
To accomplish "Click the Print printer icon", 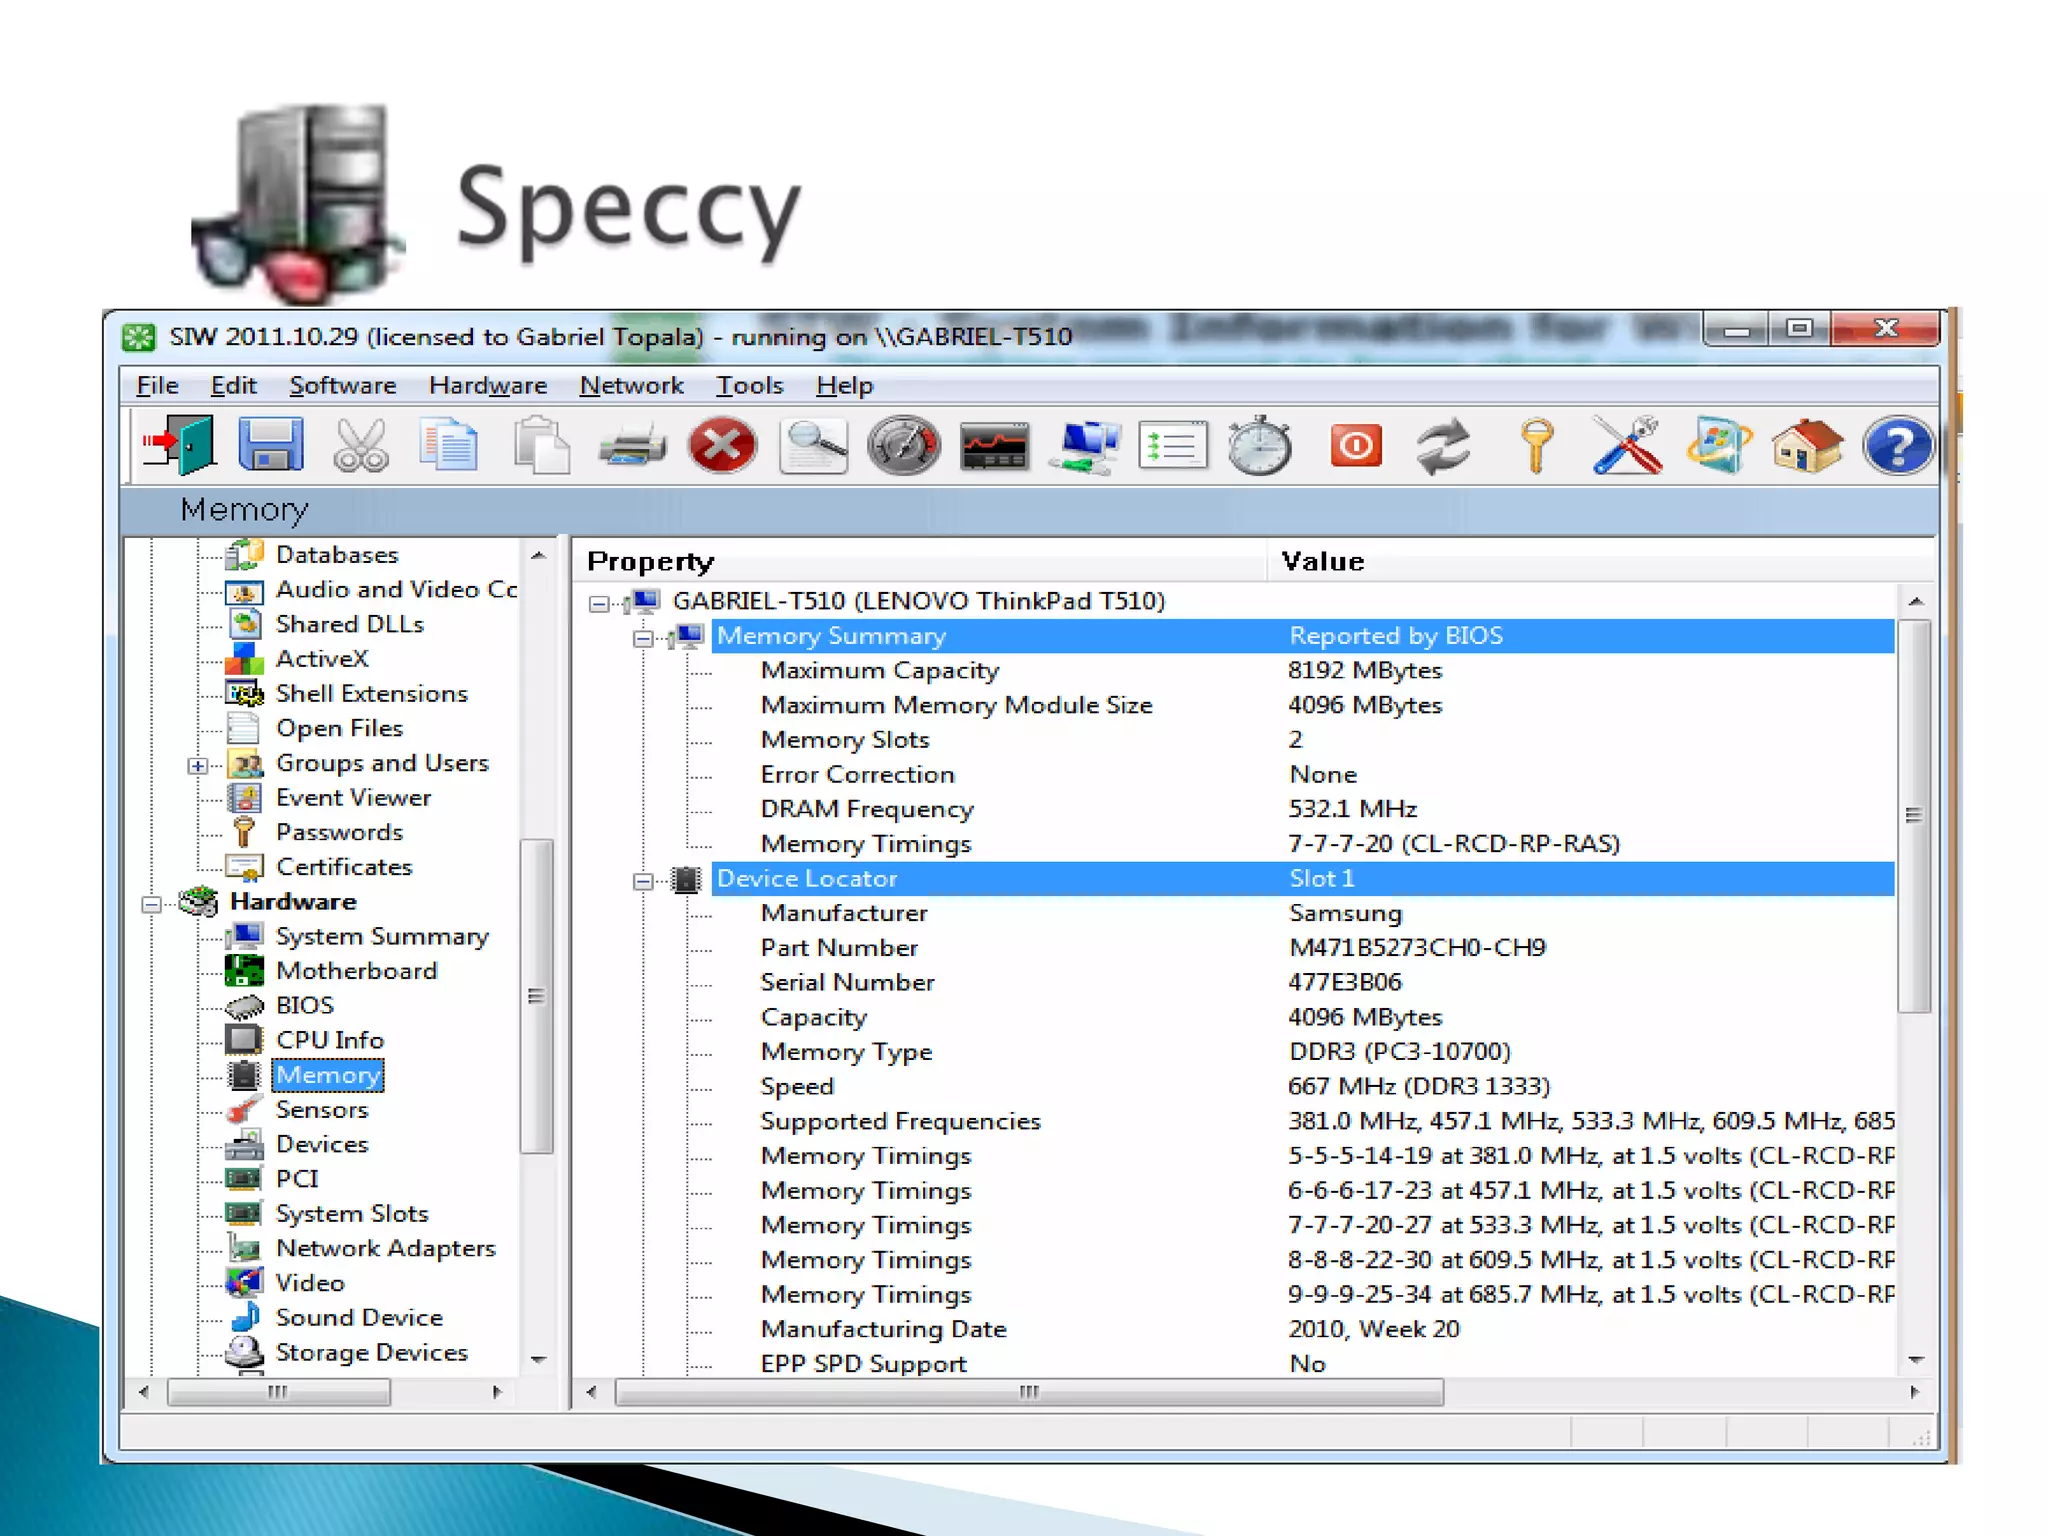I will click(632, 446).
